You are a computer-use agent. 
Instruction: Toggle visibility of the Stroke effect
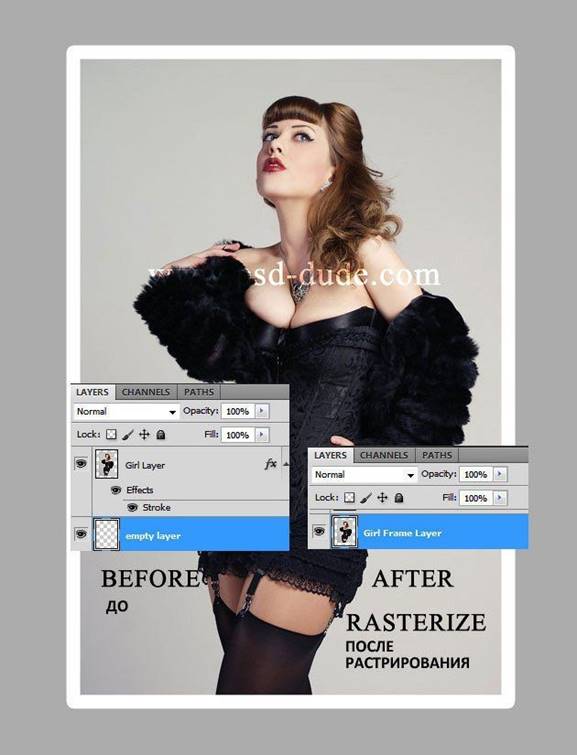coord(132,508)
